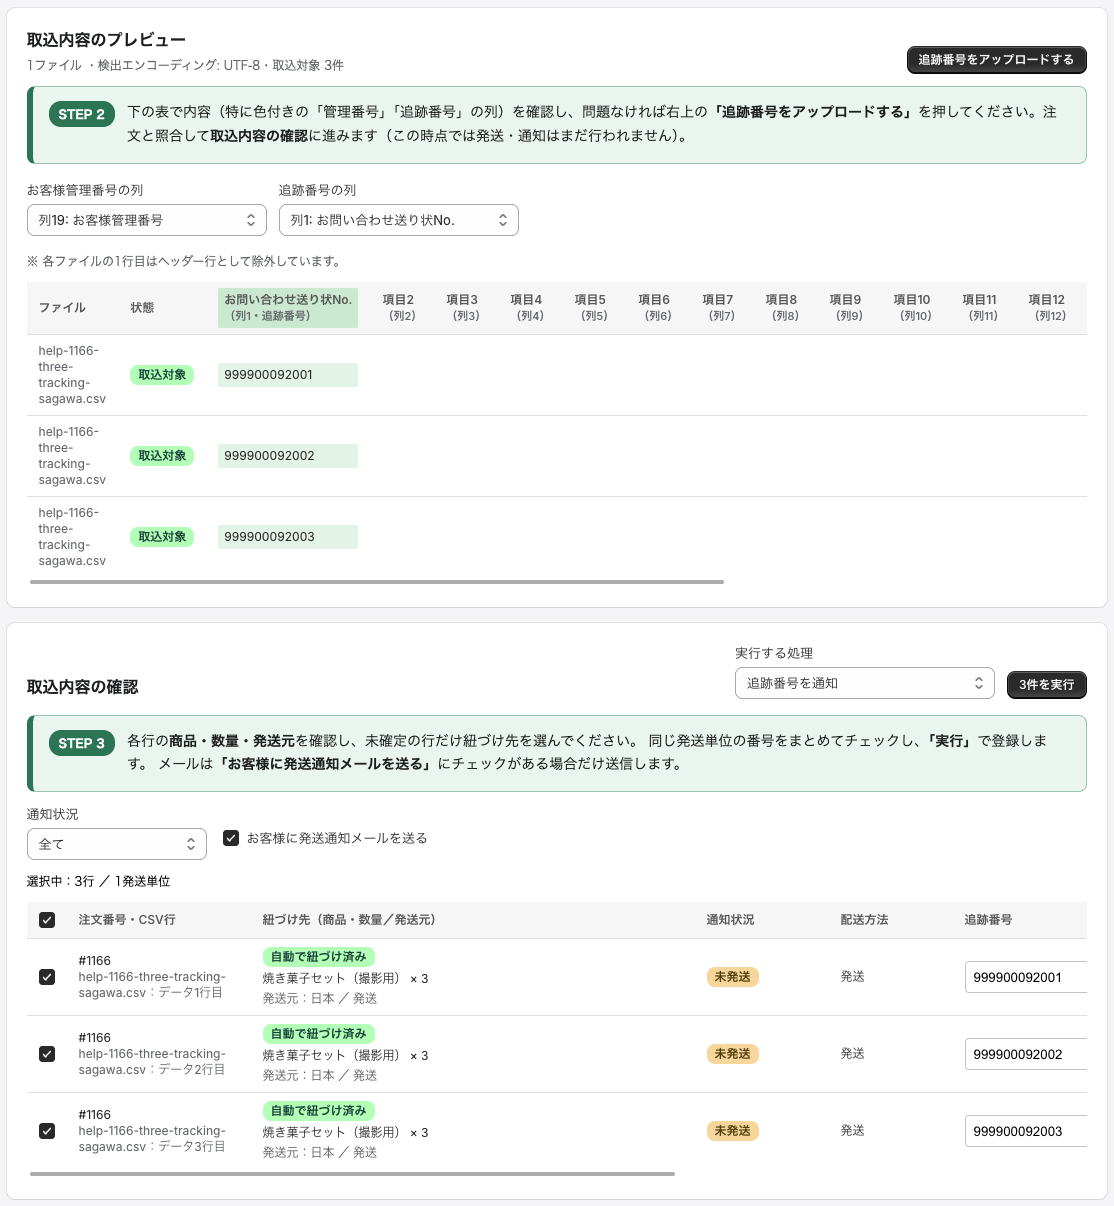This screenshot has height=1206, width=1114.
Task: Click the STEP 2 badge
Action: [x=81, y=114]
